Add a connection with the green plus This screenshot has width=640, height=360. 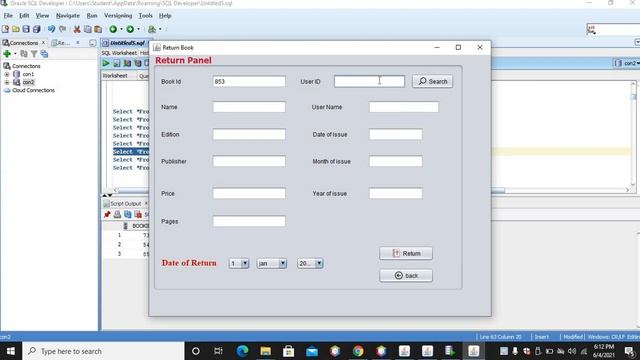(7, 54)
